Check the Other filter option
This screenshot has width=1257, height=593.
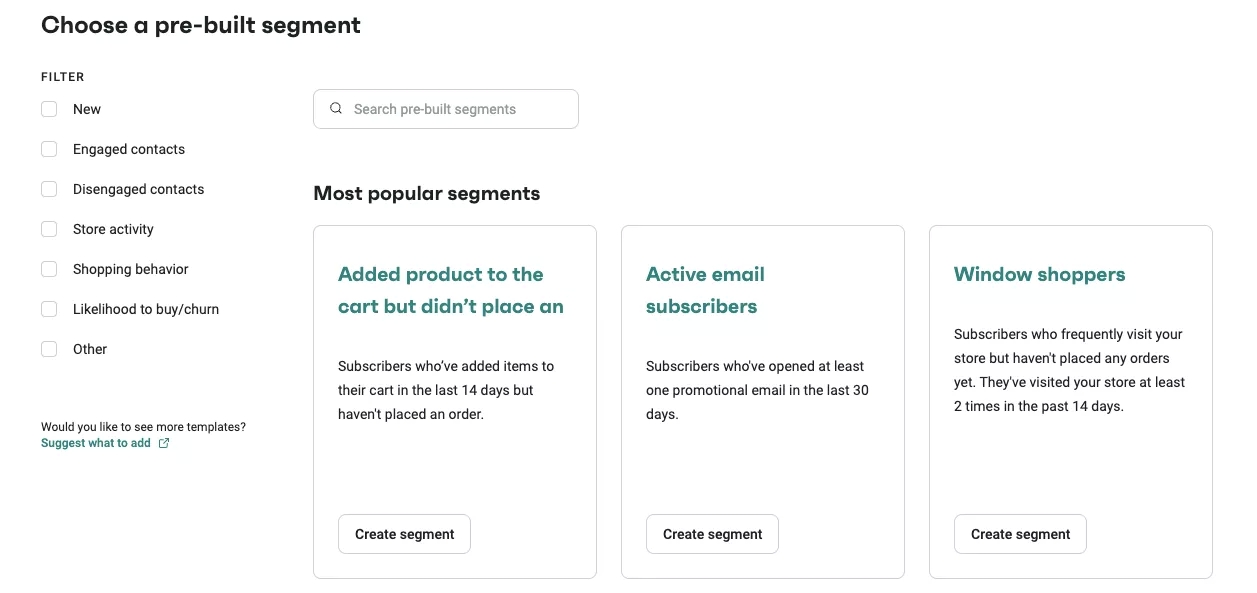tap(49, 349)
